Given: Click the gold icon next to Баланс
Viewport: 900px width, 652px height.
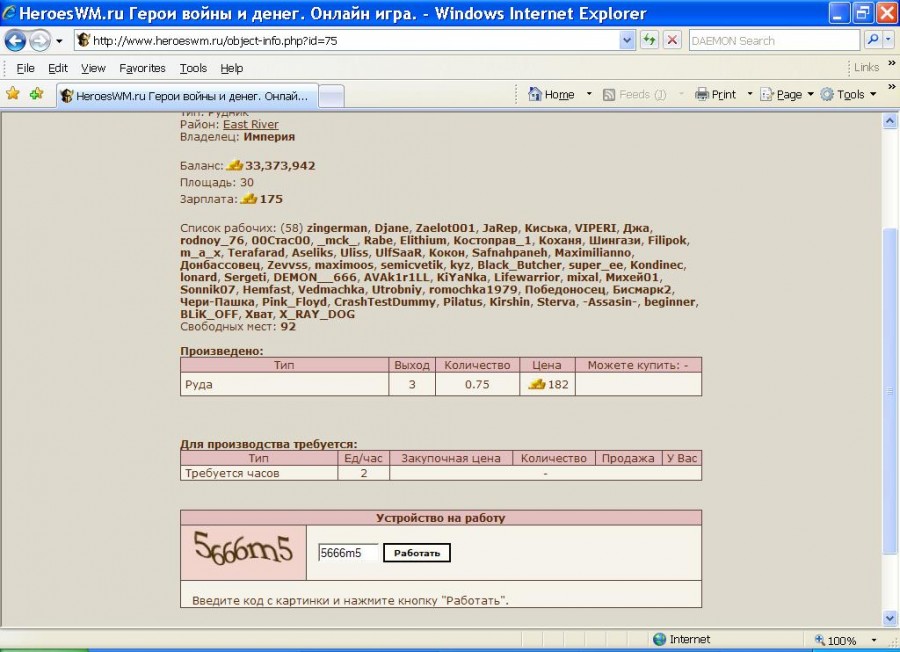Looking at the screenshot, I should 234,165.
